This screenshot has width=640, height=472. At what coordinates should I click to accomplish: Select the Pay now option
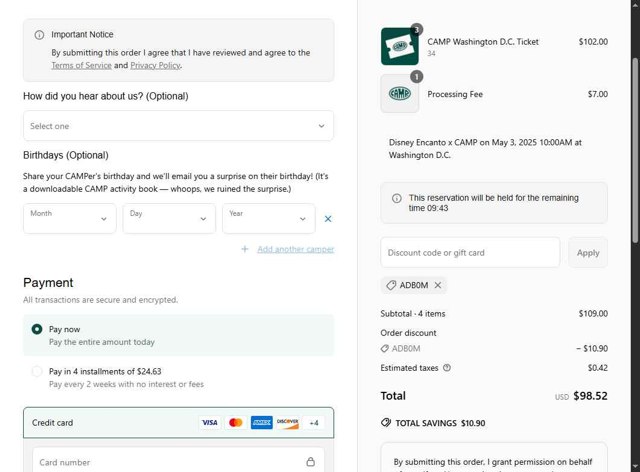(x=37, y=329)
